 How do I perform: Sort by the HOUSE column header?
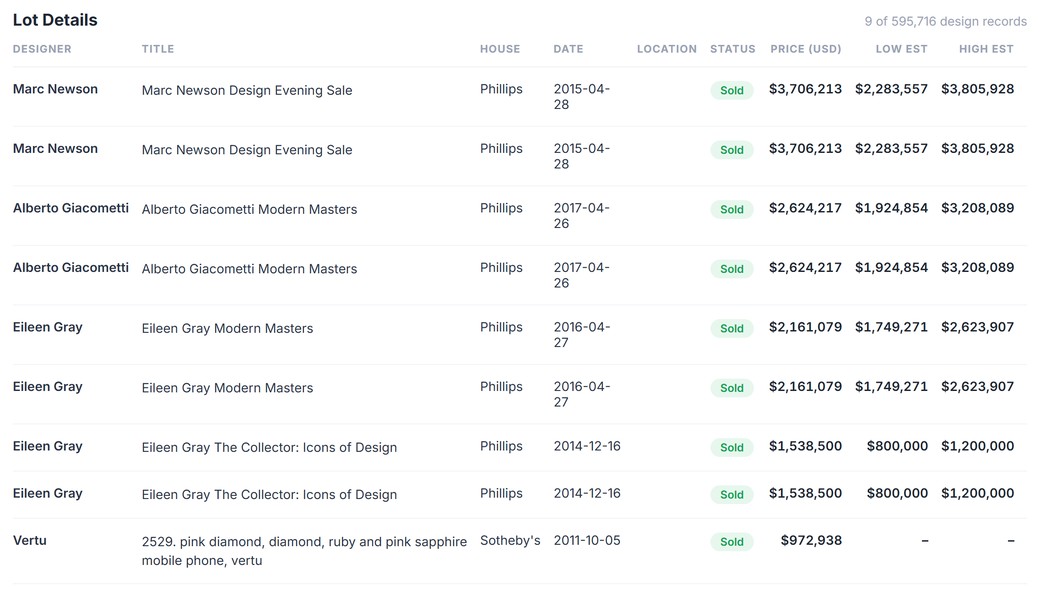500,49
